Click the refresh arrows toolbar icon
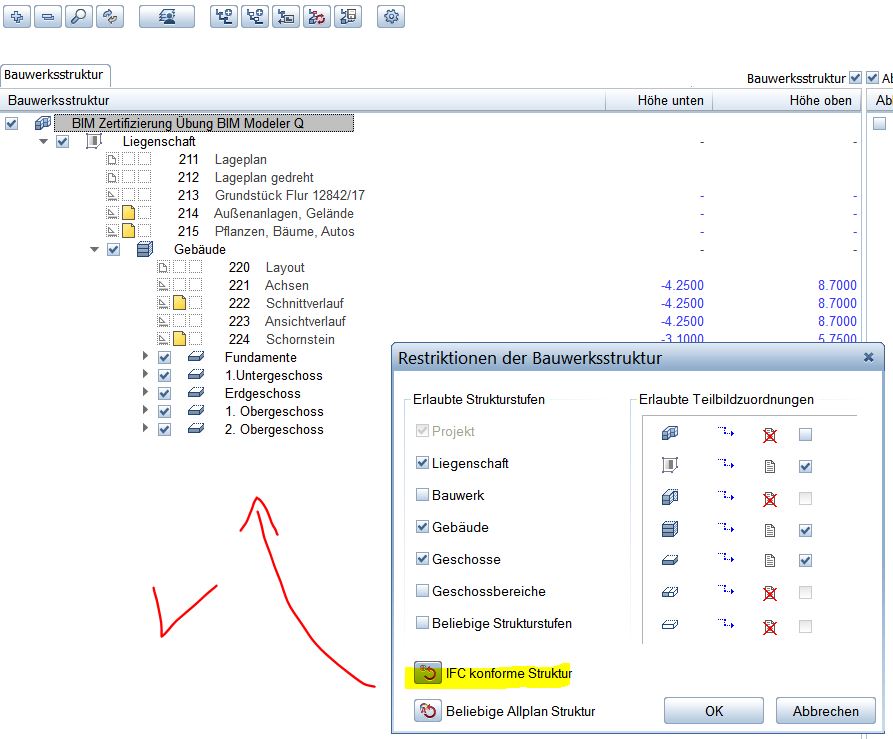This screenshot has width=893, height=739. 109,16
